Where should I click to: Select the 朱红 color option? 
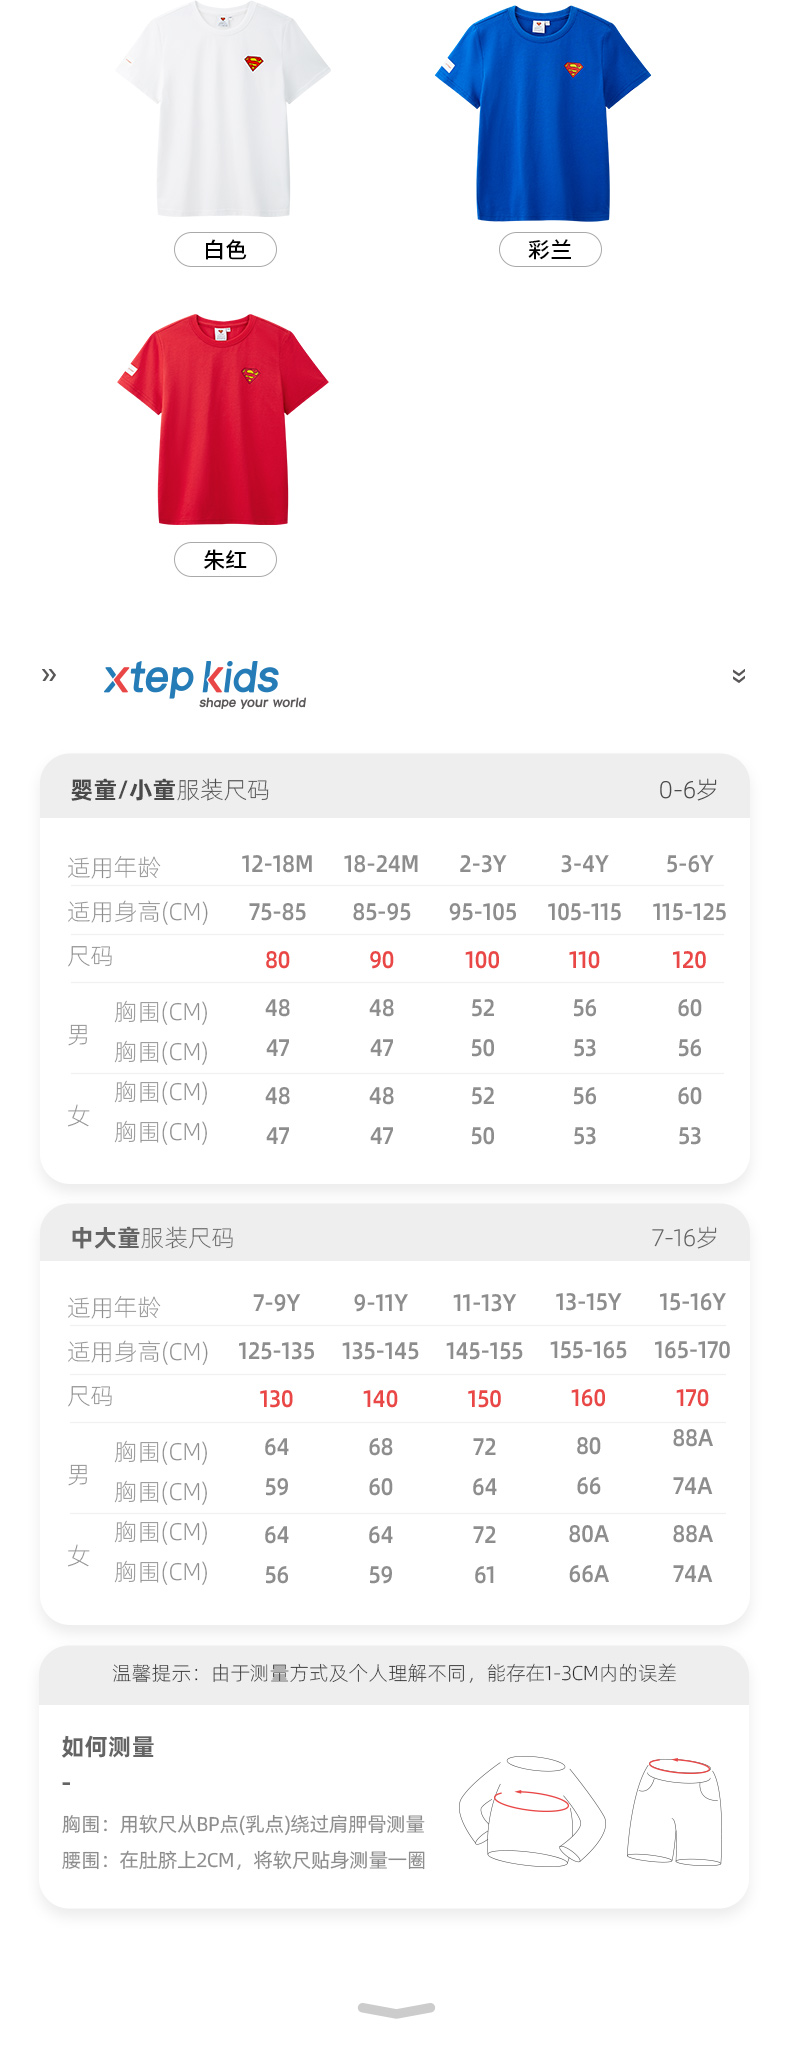225,560
